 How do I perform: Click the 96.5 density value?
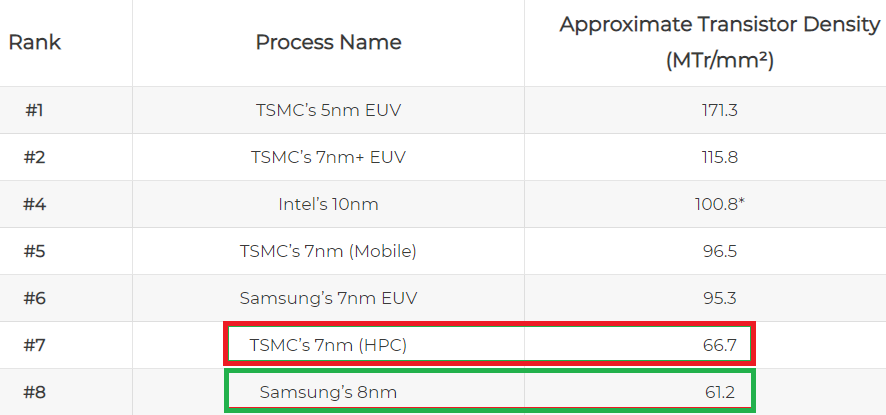pyautogui.click(x=720, y=250)
